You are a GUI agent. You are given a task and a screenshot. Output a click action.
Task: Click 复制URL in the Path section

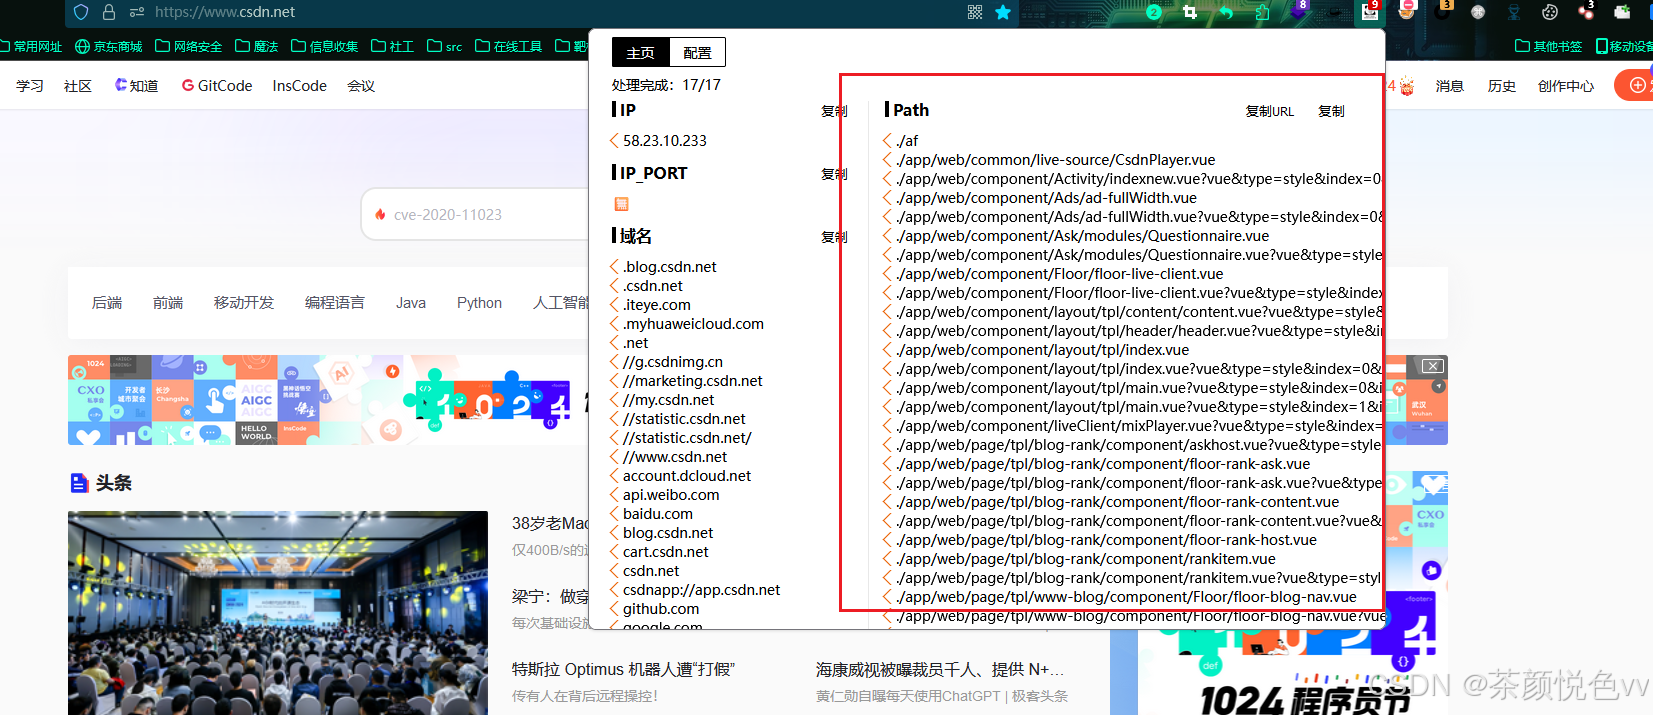point(1269,111)
